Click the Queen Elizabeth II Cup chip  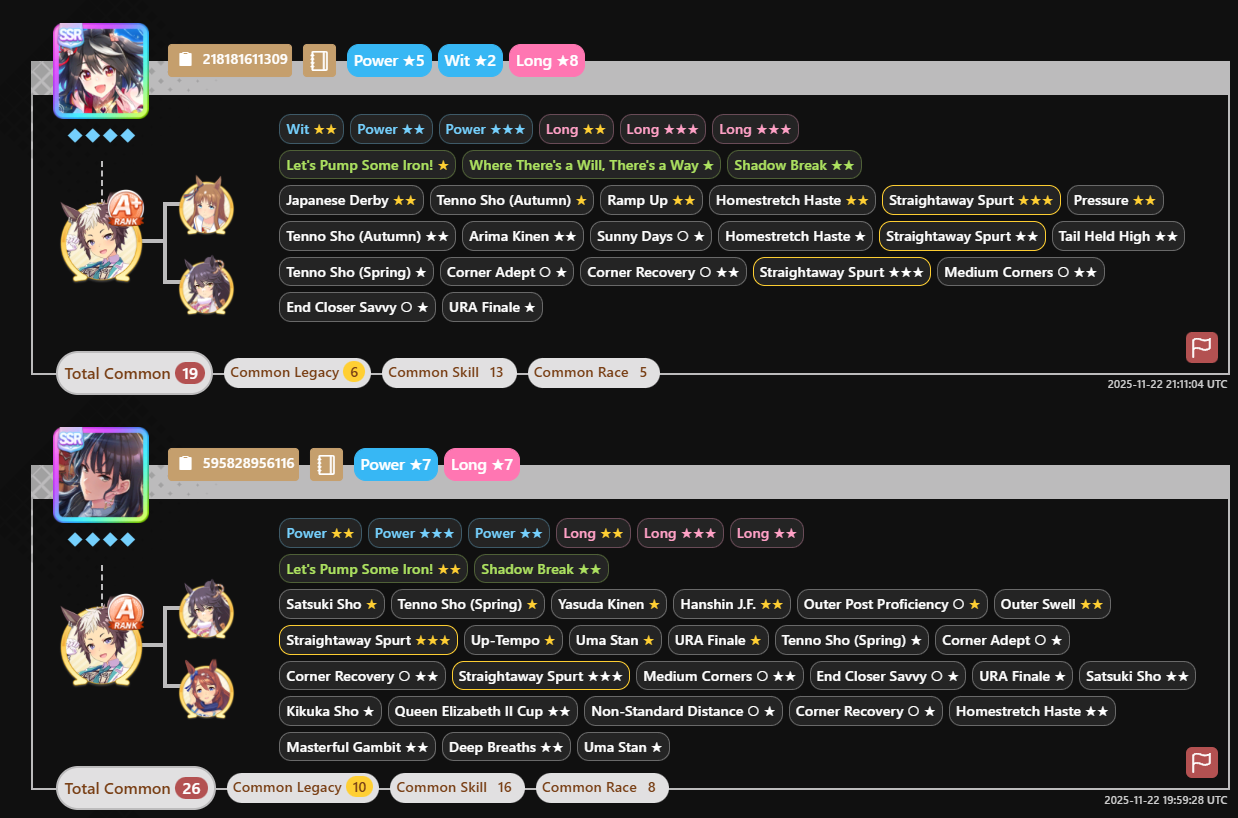pos(483,711)
